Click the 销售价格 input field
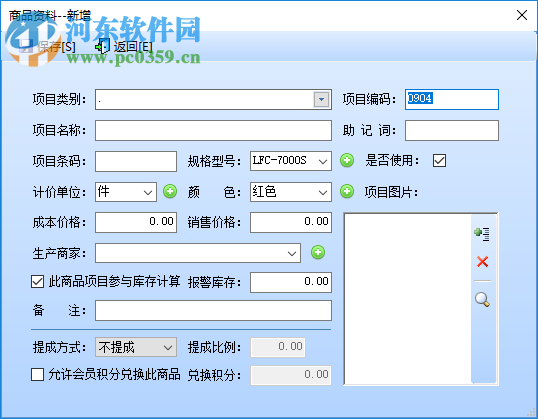The height and width of the screenshot is (419, 538). (291, 222)
